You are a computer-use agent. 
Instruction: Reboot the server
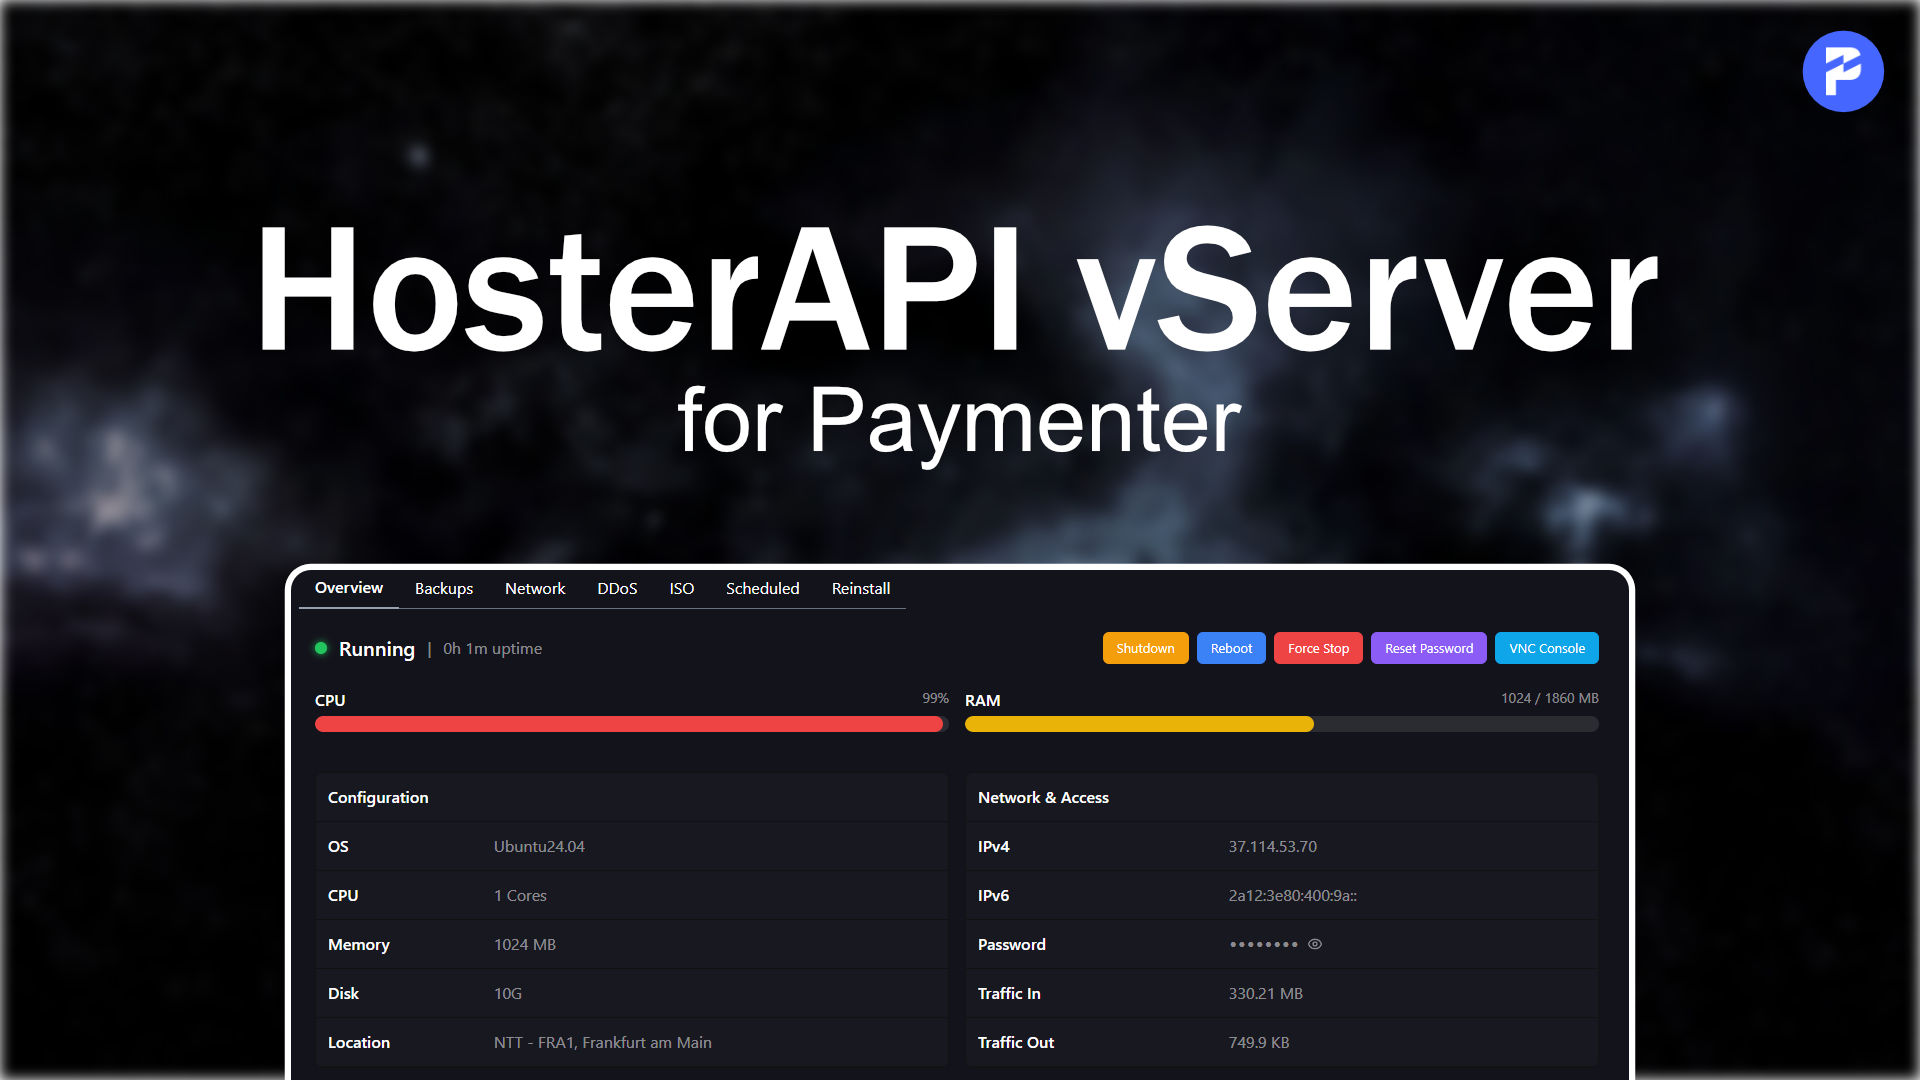click(1231, 648)
